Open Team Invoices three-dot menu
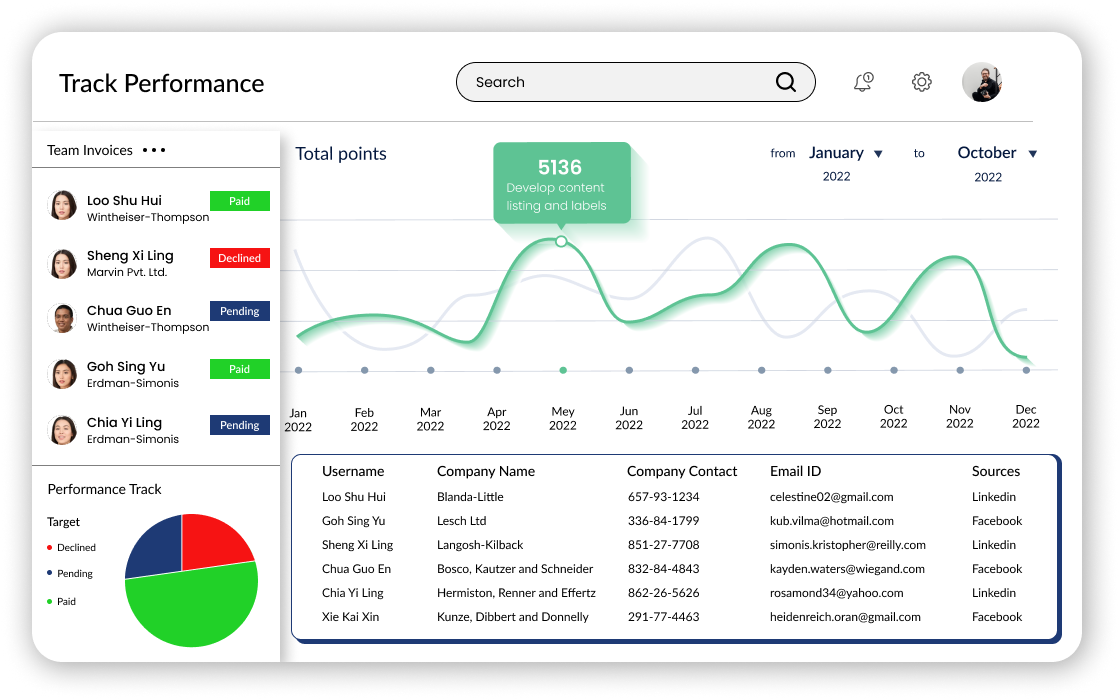This screenshot has height=700, width=1120. (154, 150)
